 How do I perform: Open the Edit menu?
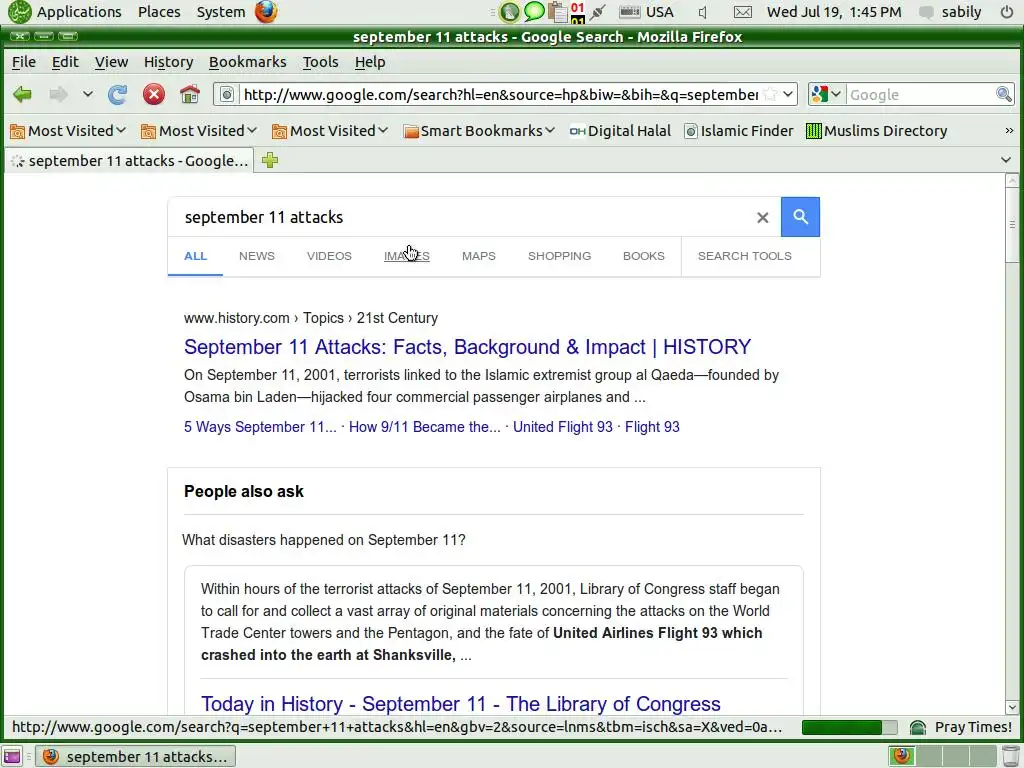pyautogui.click(x=65, y=62)
